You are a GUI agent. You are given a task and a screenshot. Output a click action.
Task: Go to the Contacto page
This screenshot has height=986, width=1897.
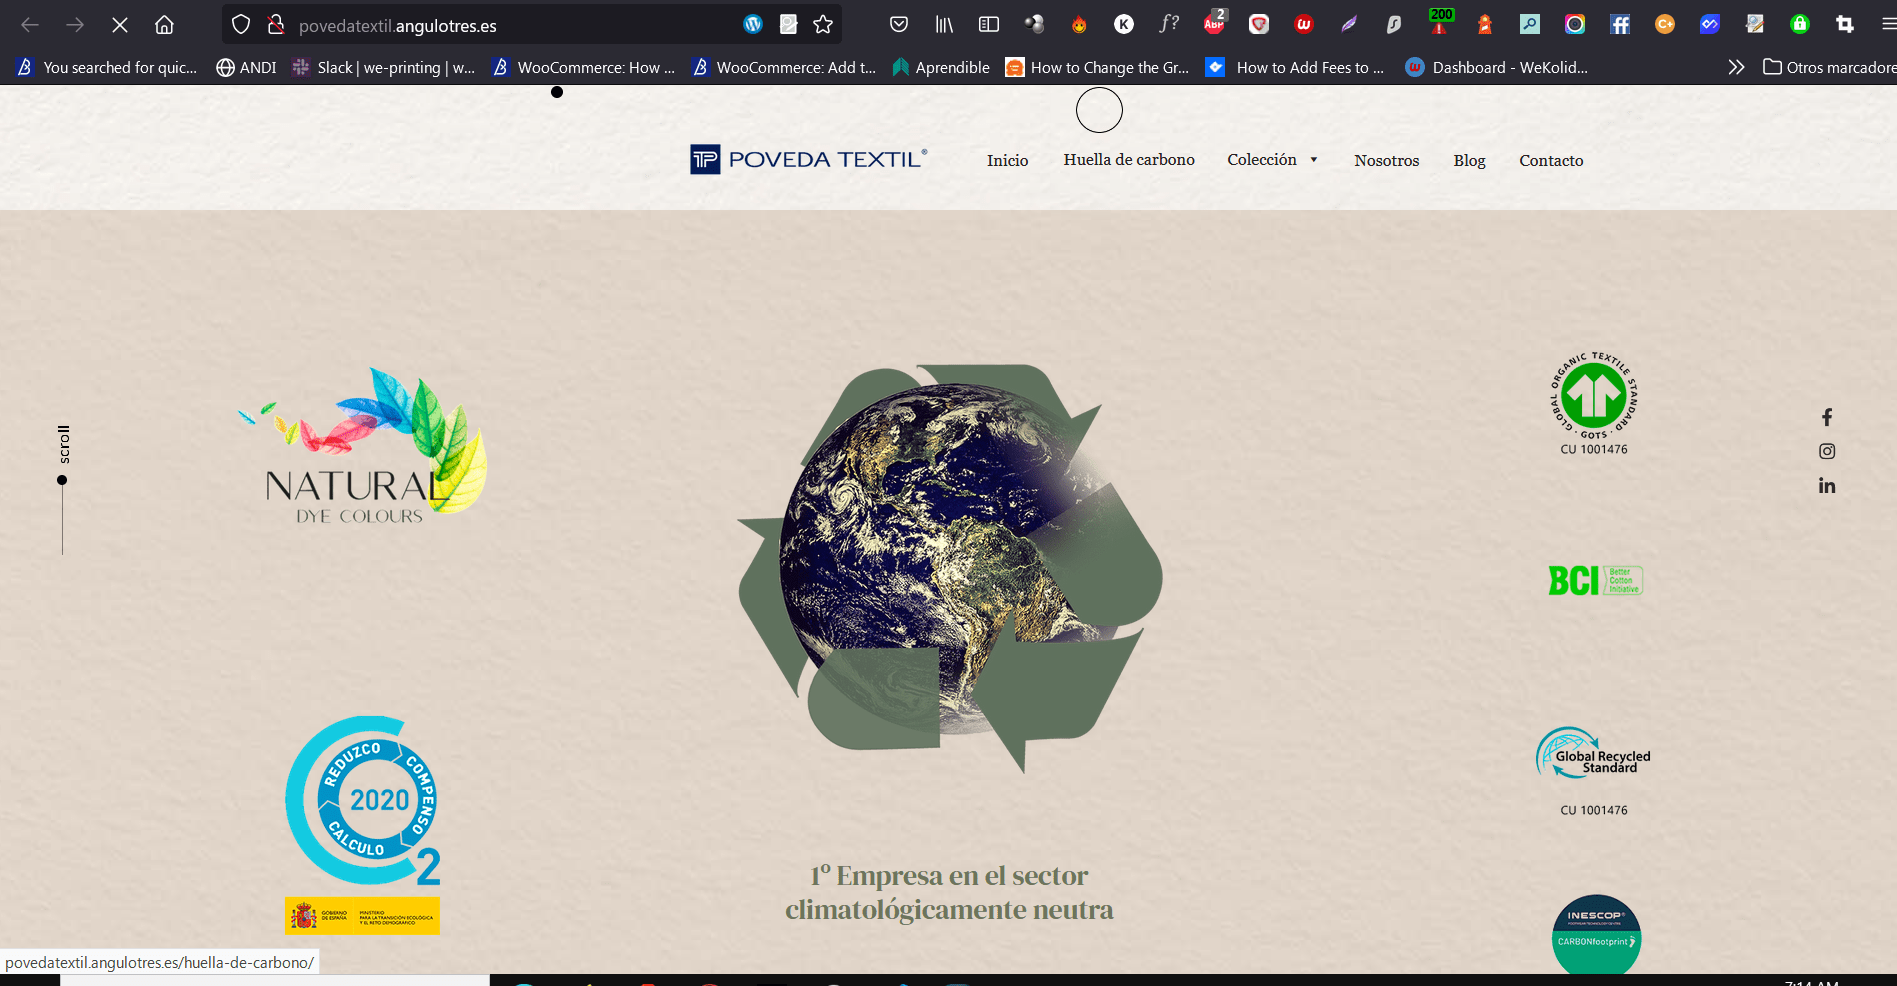(1551, 160)
